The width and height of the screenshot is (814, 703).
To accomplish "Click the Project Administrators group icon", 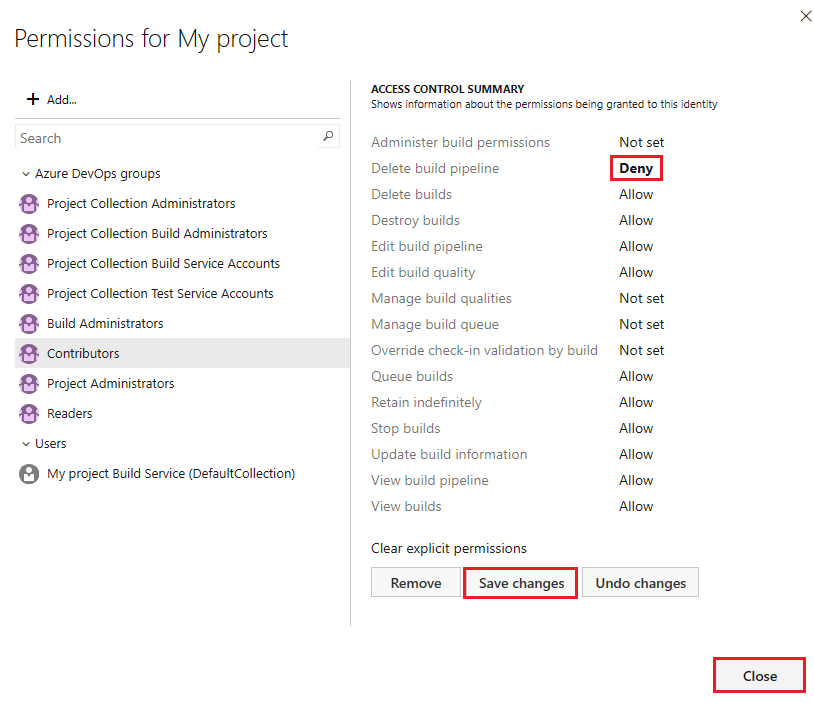I will [28, 383].
